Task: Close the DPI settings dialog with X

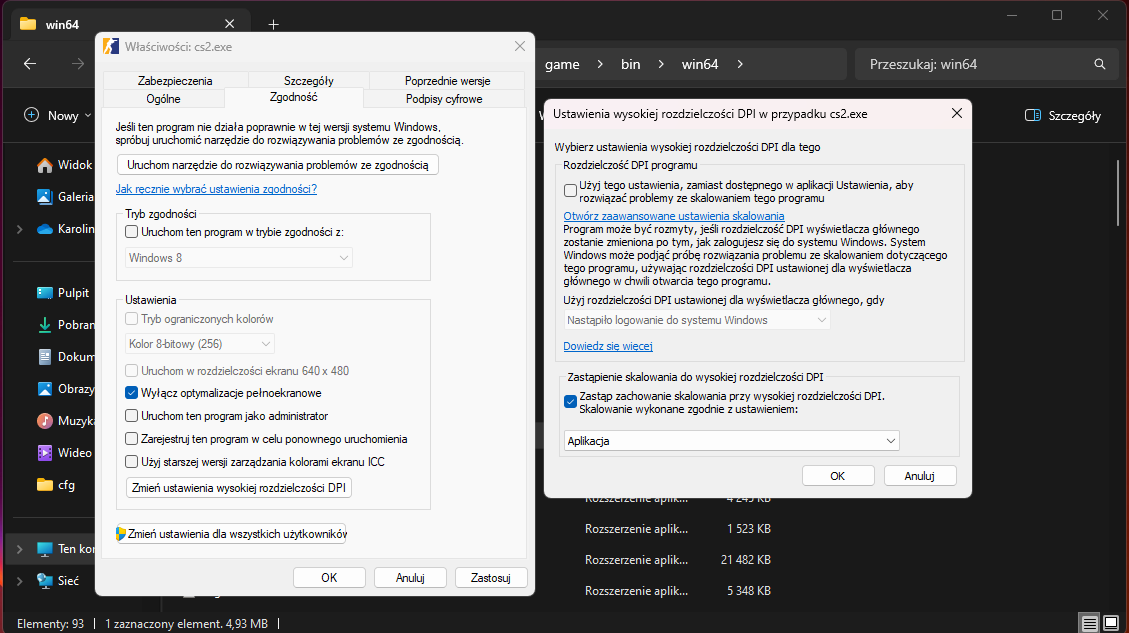Action: pyautogui.click(x=956, y=113)
